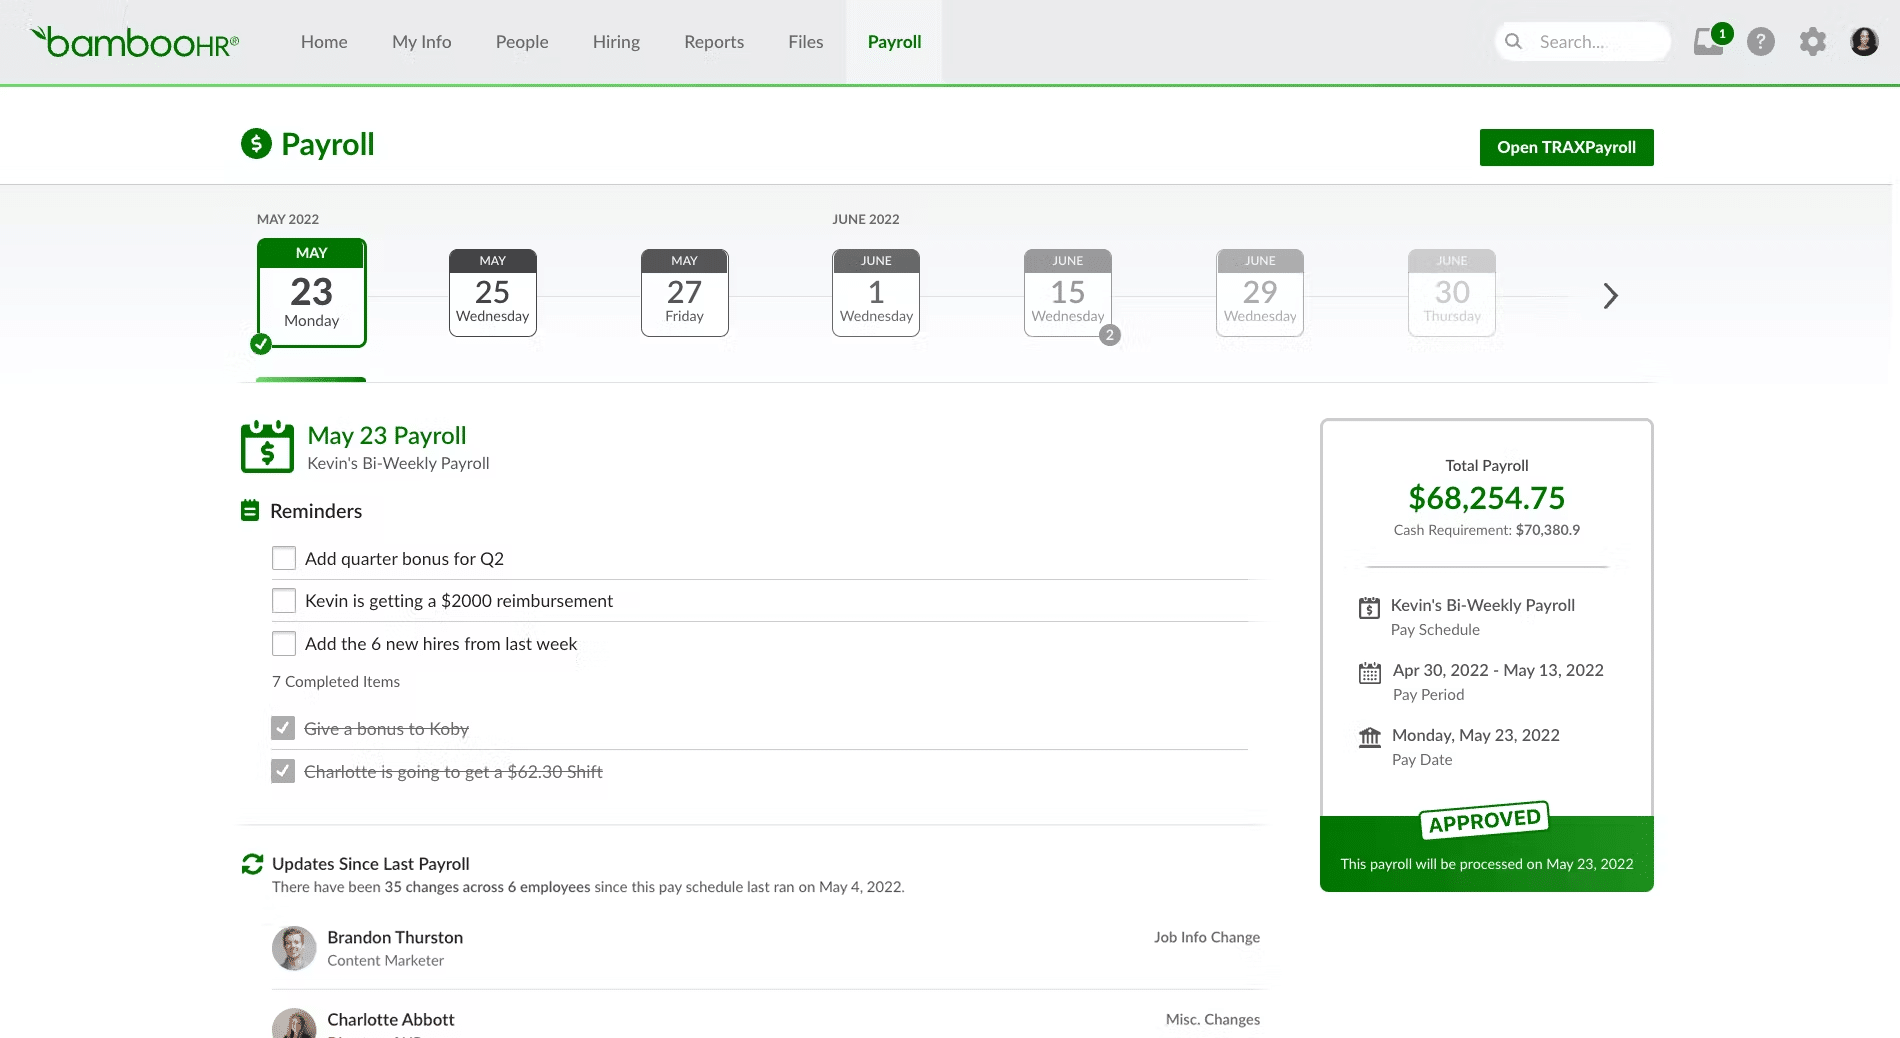Click the help question mark icon
Viewport: 1900px width, 1038px height.
click(1761, 42)
